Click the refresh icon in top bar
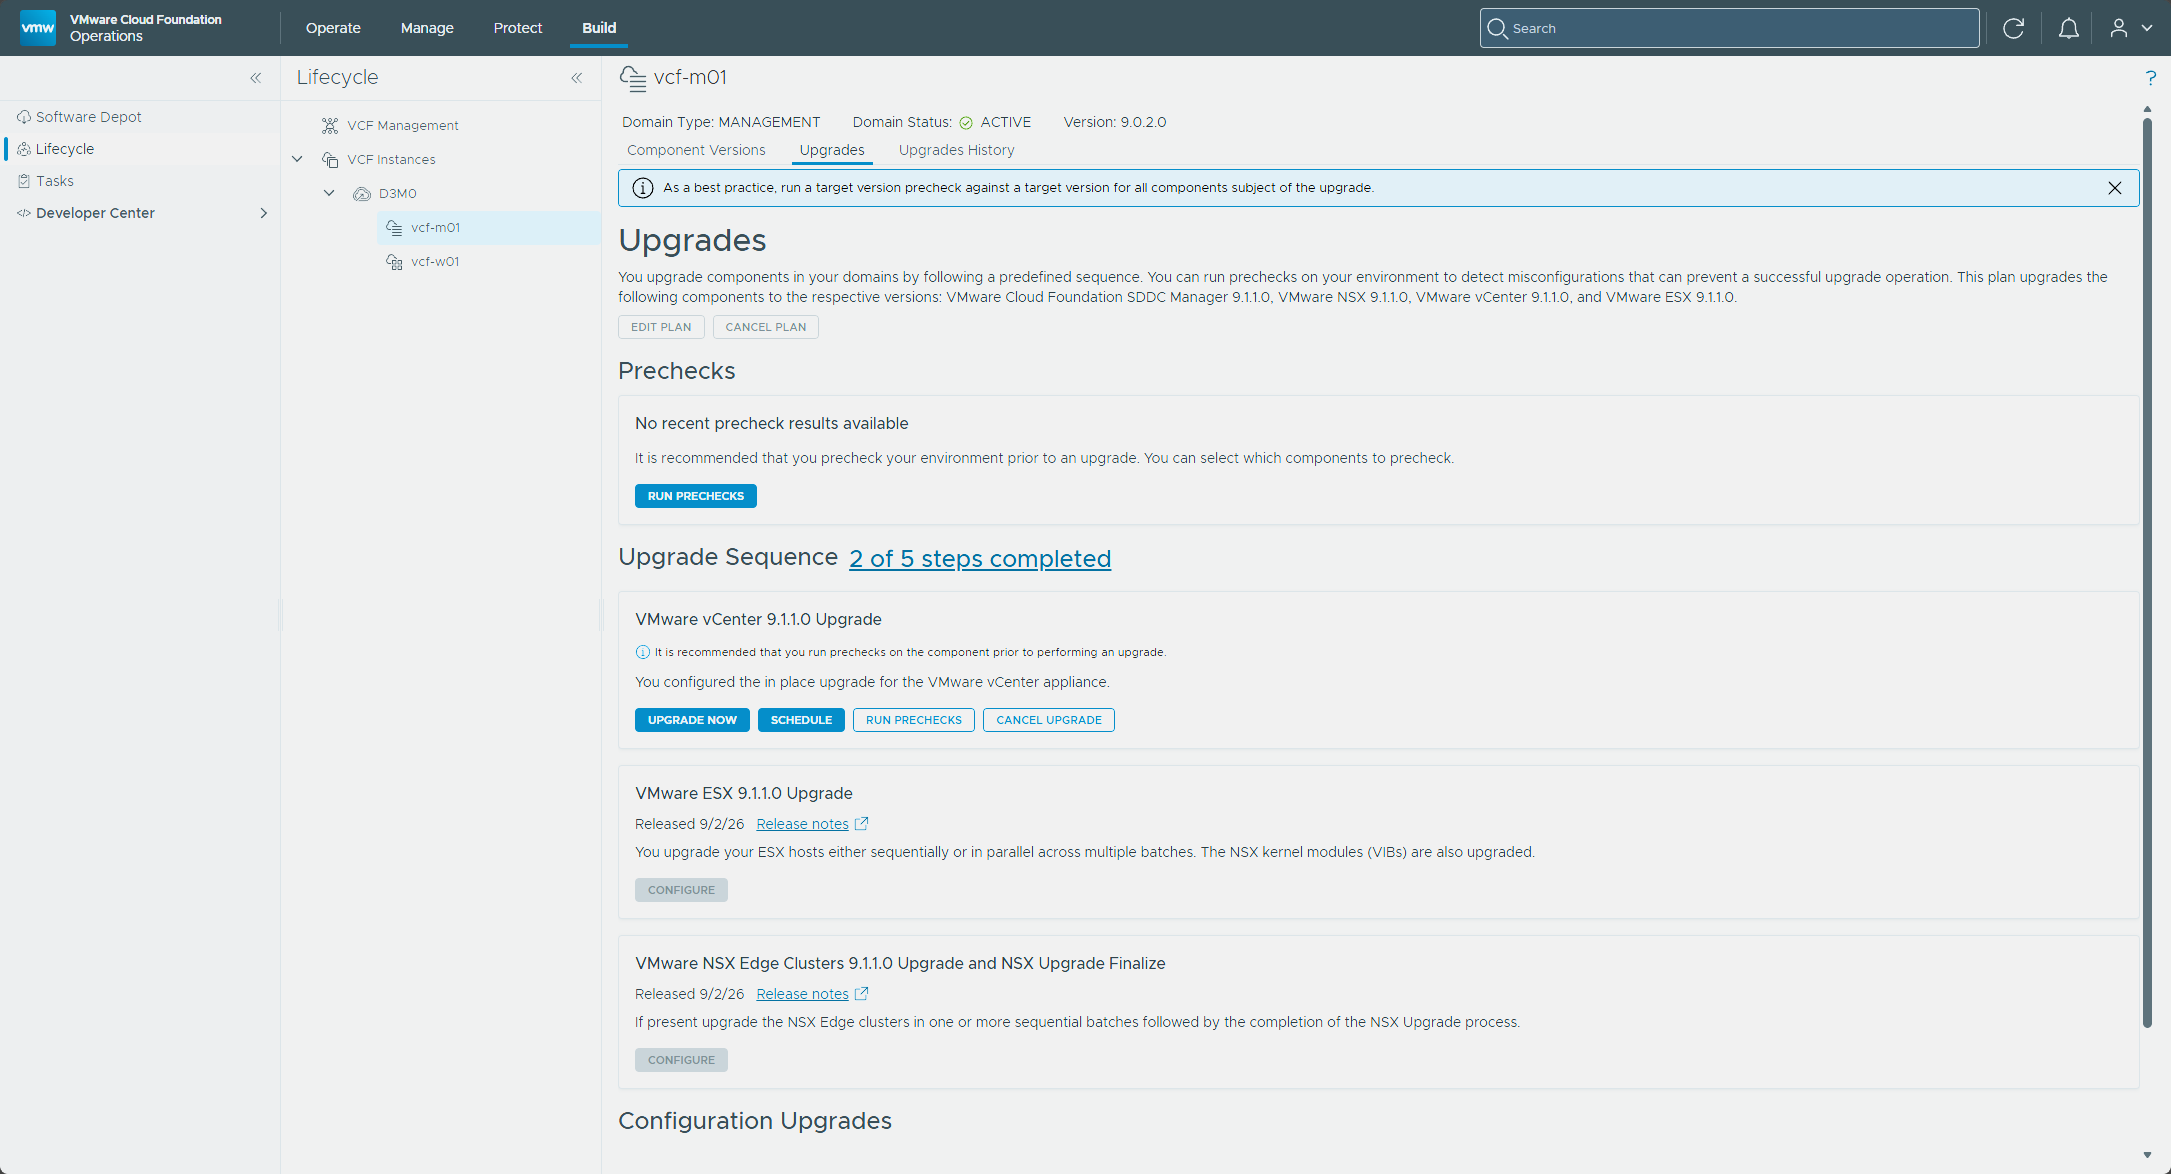Image resolution: width=2171 pixels, height=1174 pixels. pyautogui.click(x=2014, y=28)
